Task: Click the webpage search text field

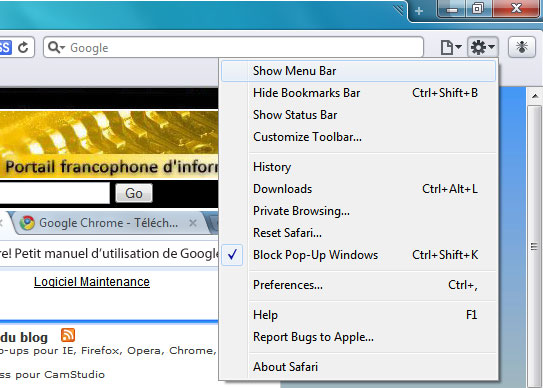Action: click(x=55, y=193)
